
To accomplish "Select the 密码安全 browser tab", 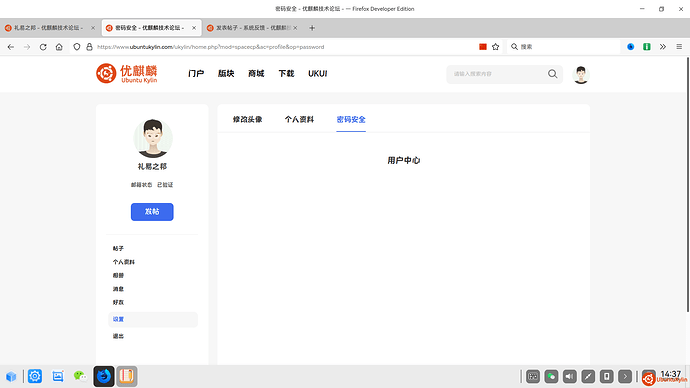I will [x=151, y=28].
